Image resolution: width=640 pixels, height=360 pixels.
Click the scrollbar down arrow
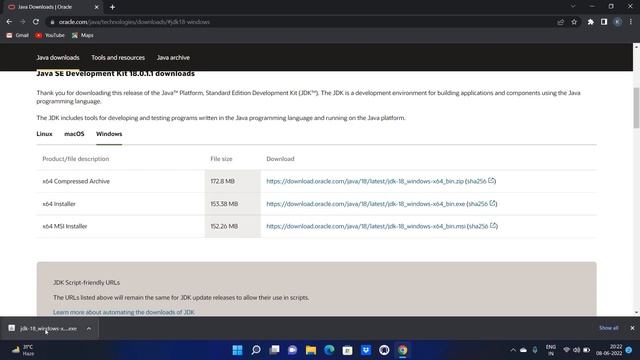(636, 313)
